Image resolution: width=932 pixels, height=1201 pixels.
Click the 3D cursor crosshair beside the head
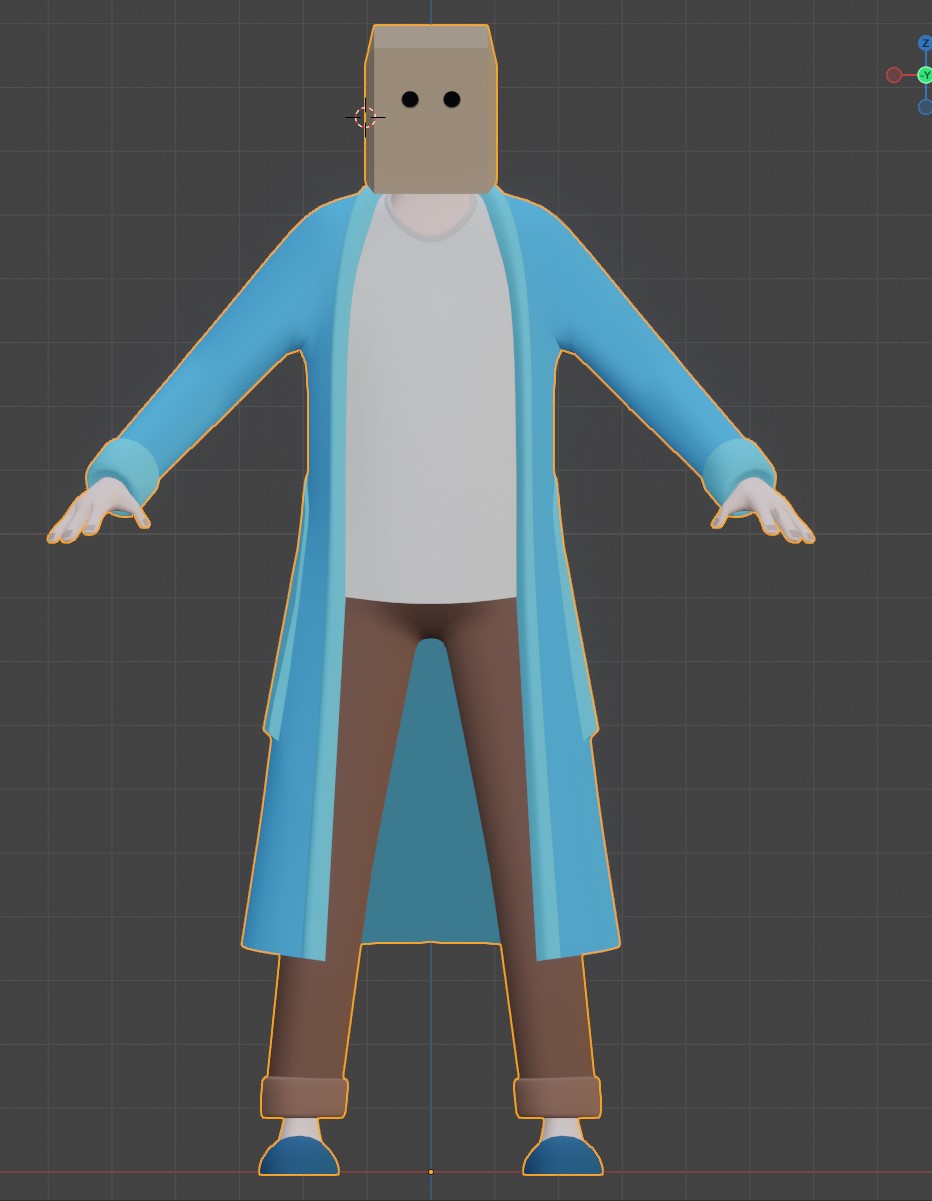click(365, 117)
